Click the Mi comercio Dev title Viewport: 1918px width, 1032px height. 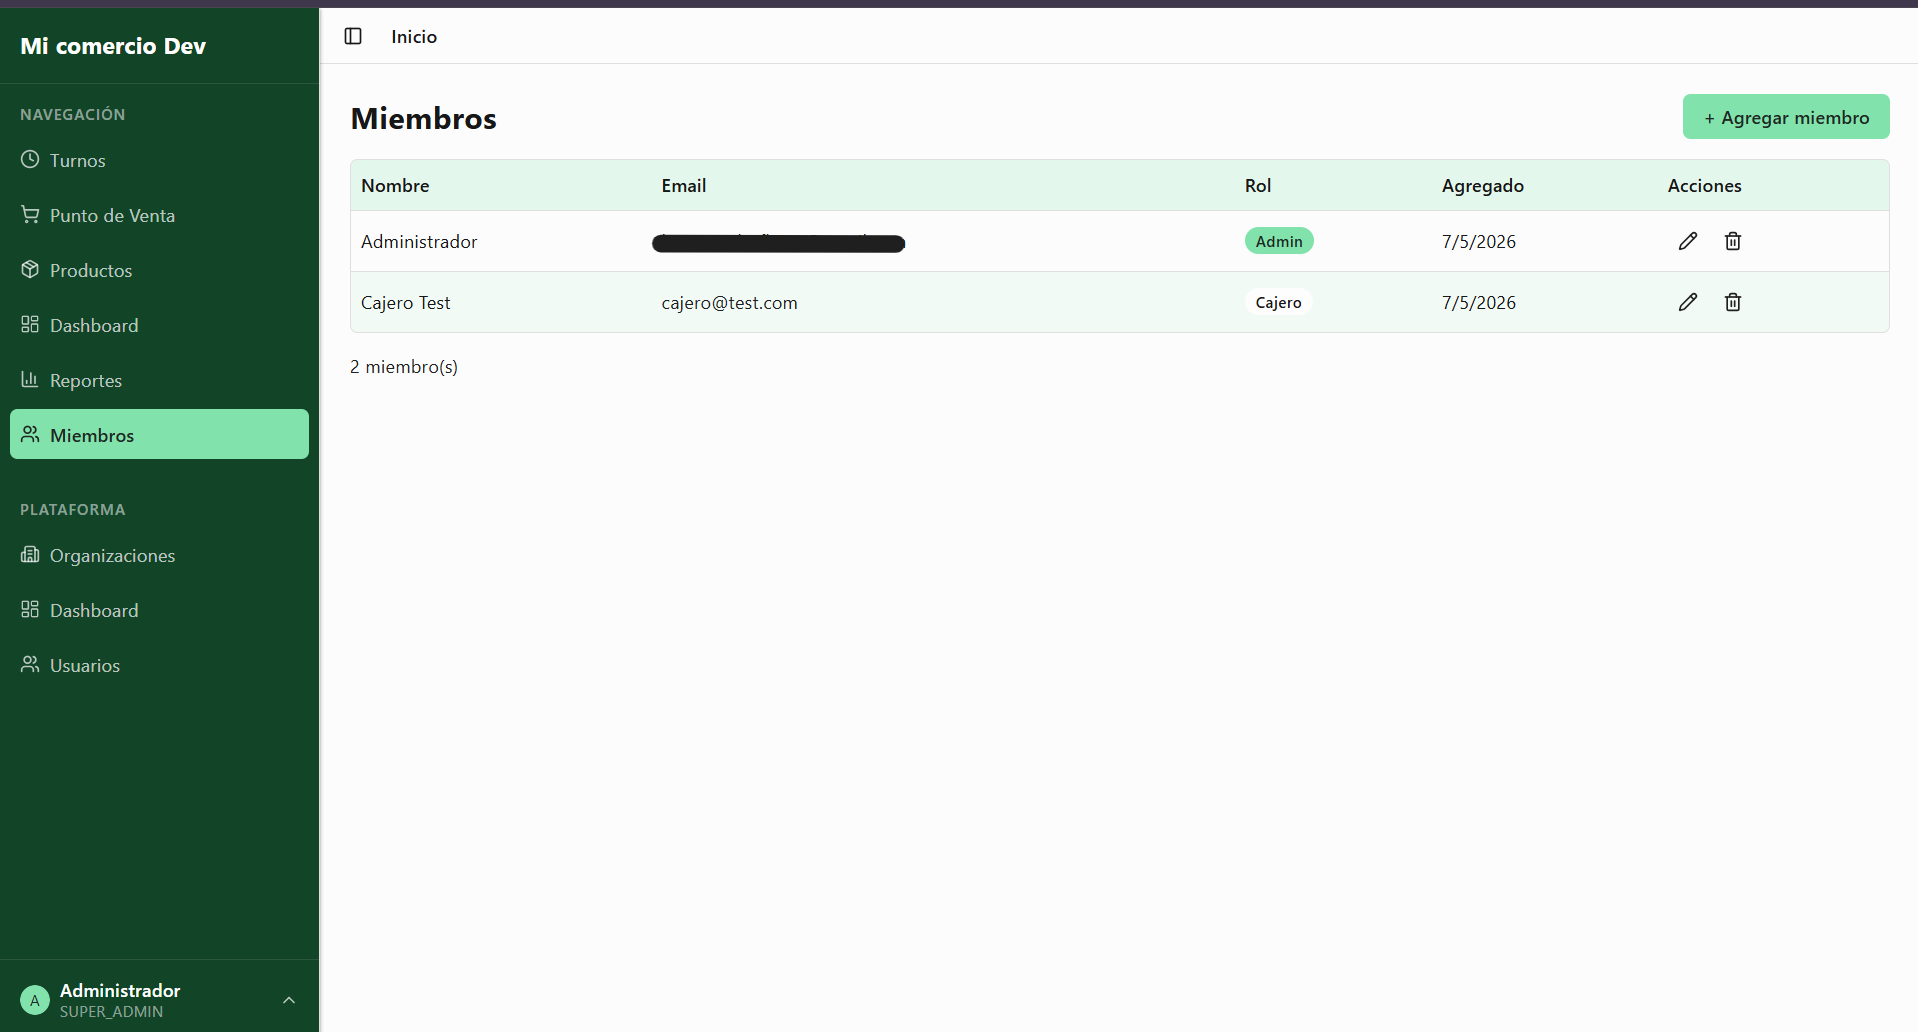(x=113, y=46)
